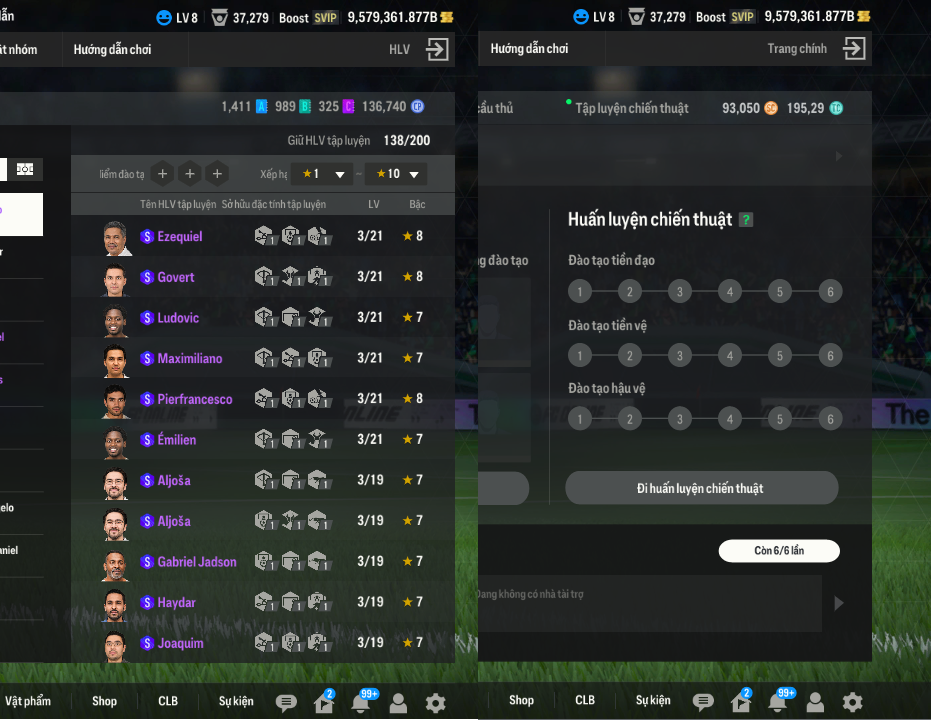
Task: Click first trait icon of Gabriel Jadson
Action: [x=265, y=561]
